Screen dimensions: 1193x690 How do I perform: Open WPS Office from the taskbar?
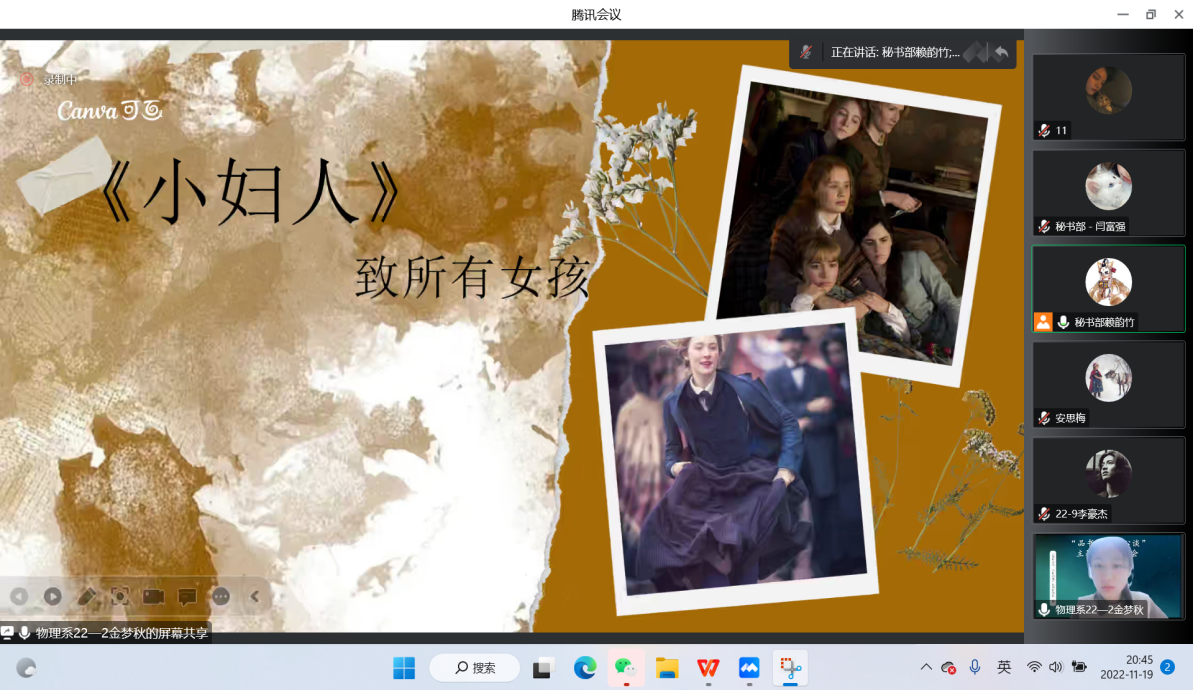pos(708,667)
